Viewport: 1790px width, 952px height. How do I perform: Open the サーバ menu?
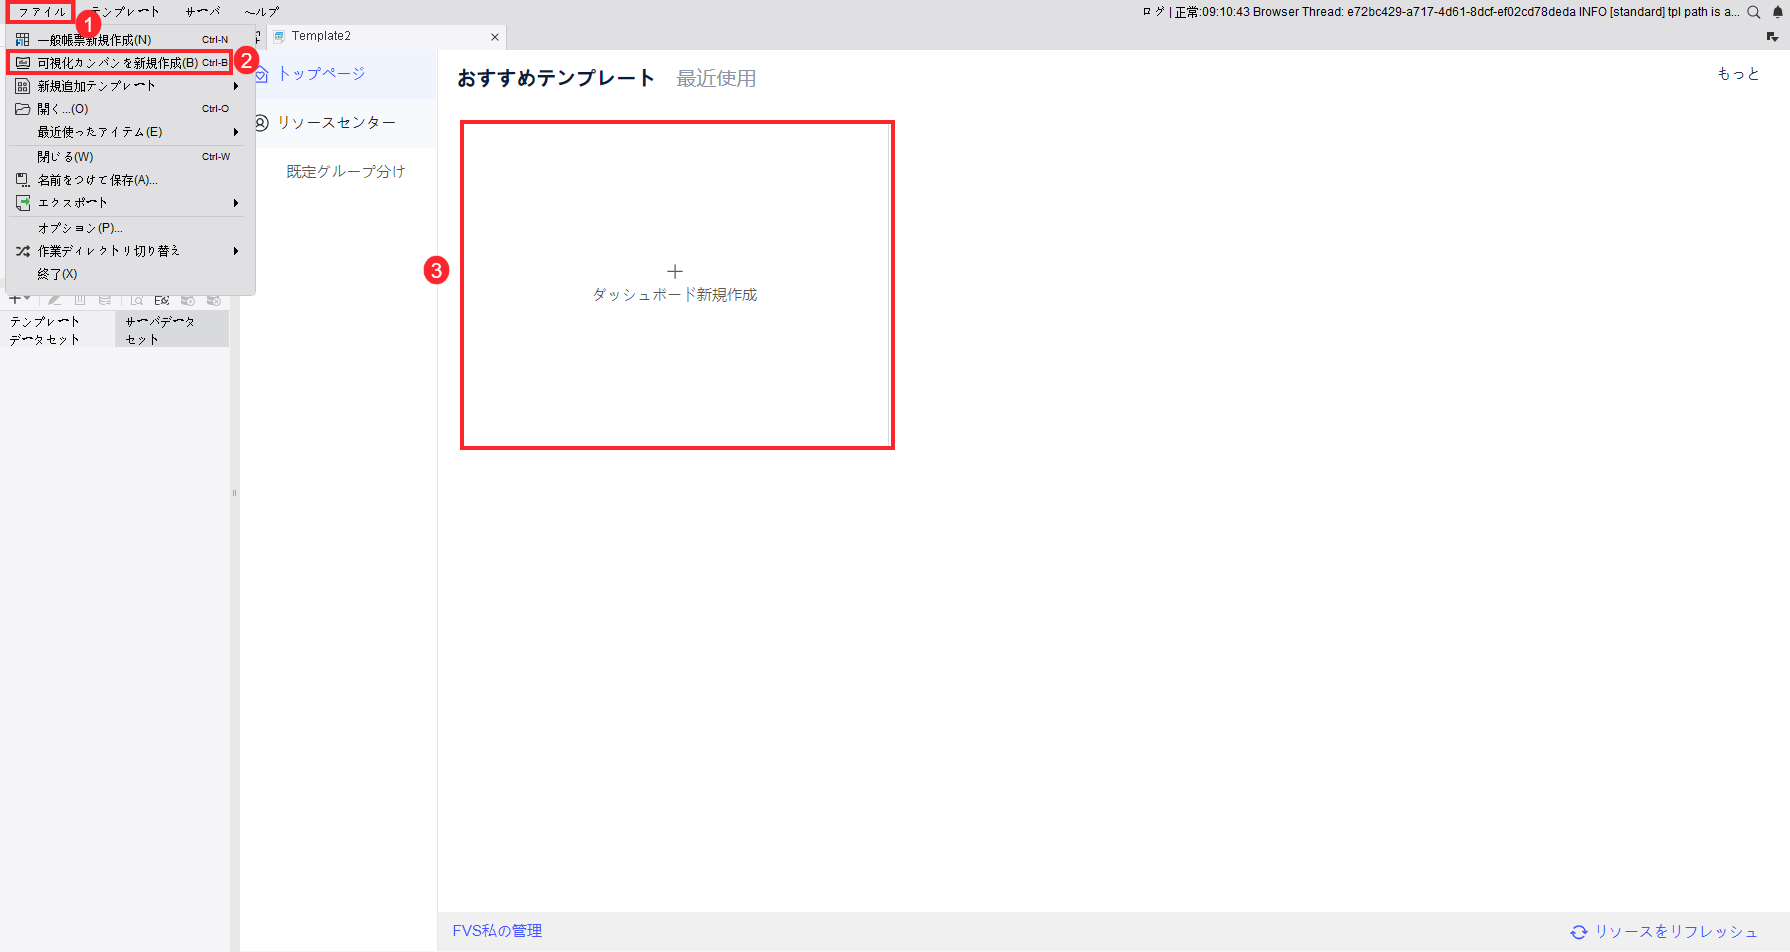(x=203, y=12)
